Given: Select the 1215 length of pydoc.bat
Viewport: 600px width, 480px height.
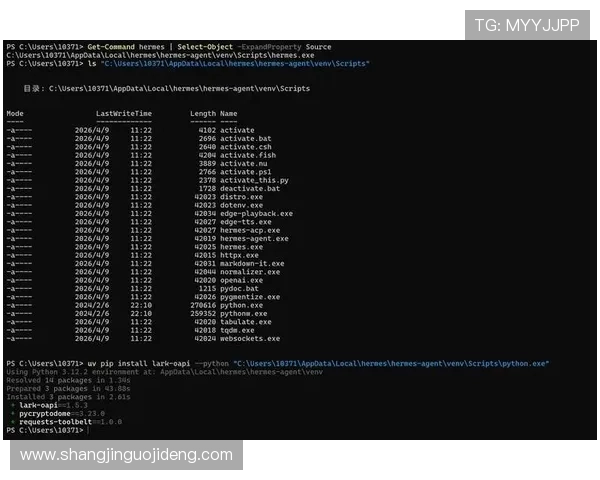Looking at the screenshot, I should tap(207, 289).
